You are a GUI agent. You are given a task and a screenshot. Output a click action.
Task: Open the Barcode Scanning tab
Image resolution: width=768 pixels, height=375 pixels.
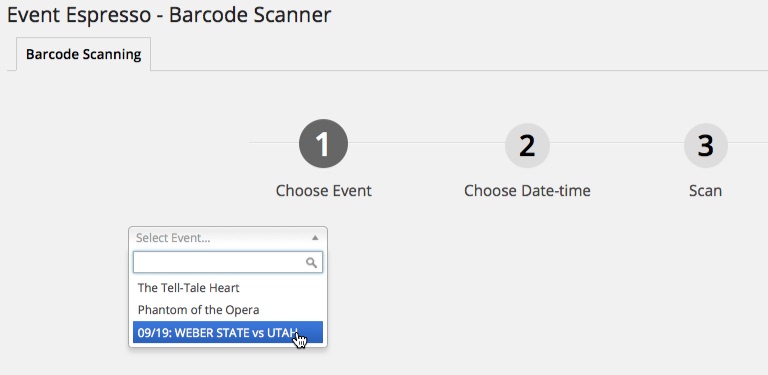click(84, 54)
